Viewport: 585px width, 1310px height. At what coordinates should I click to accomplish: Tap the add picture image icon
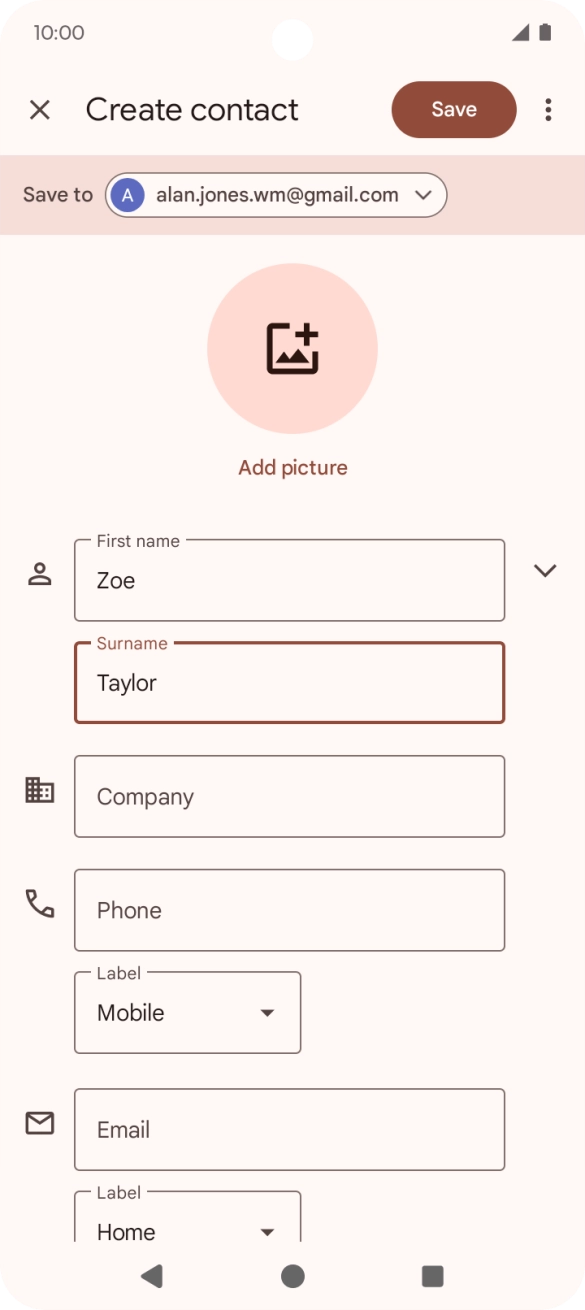click(292, 348)
